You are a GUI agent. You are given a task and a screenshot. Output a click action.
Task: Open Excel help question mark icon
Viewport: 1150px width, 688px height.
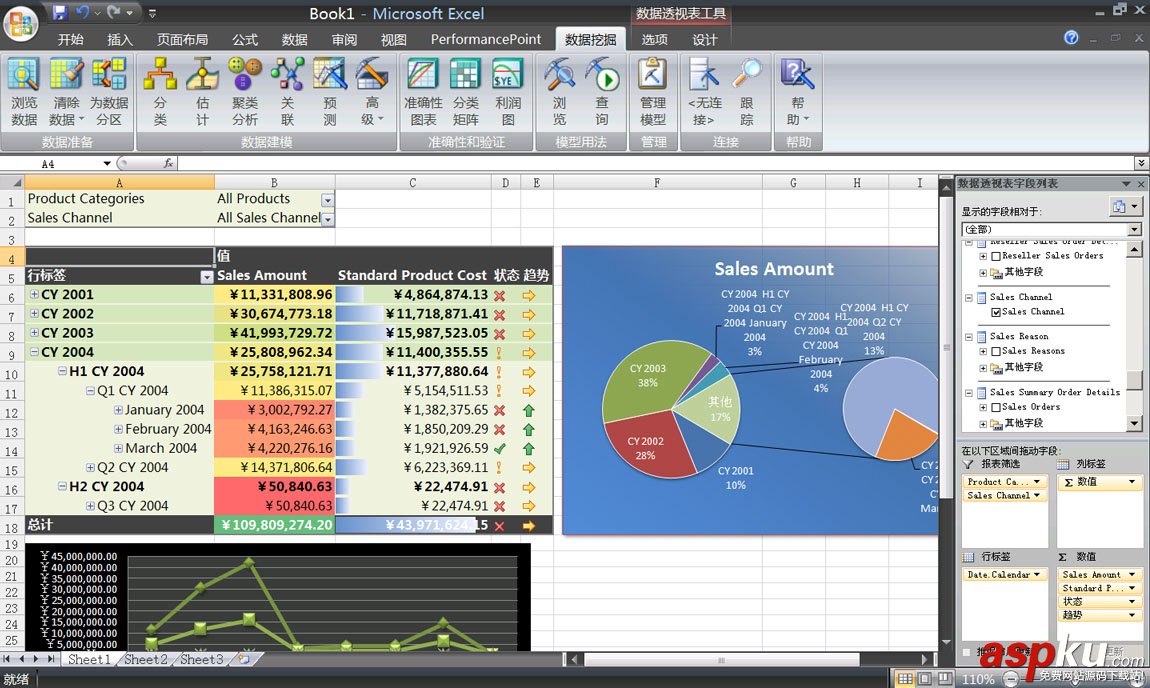coord(1072,37)
